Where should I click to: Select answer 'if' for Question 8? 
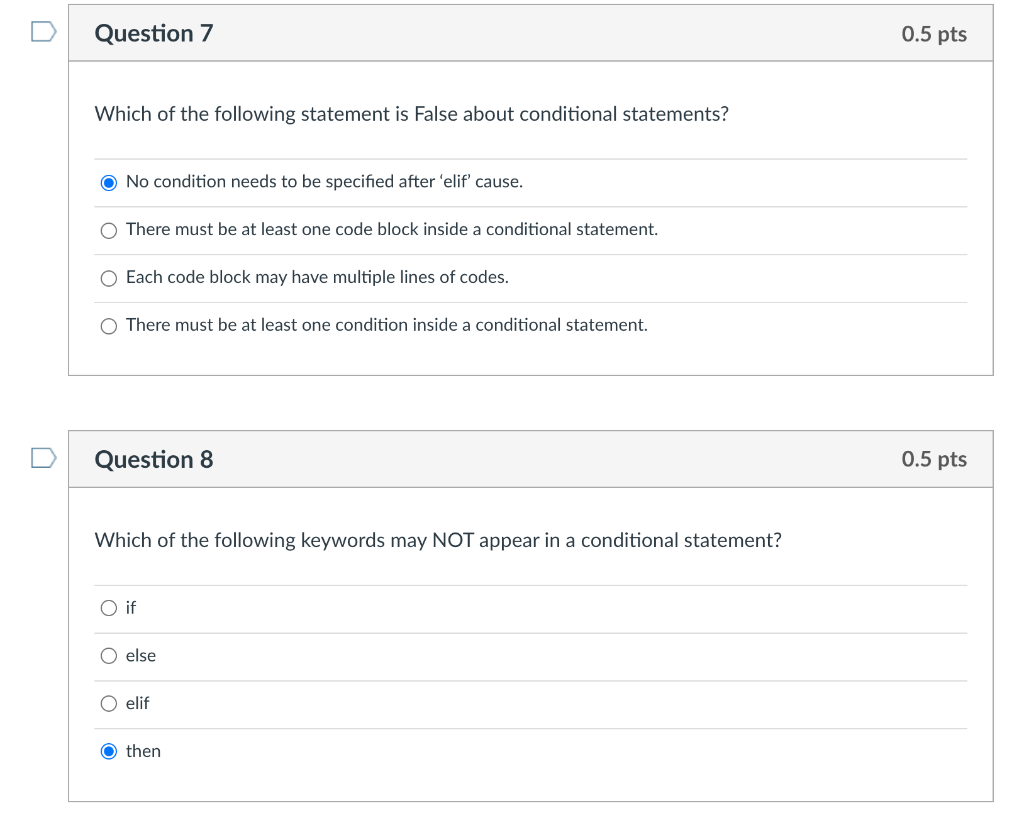109,607
